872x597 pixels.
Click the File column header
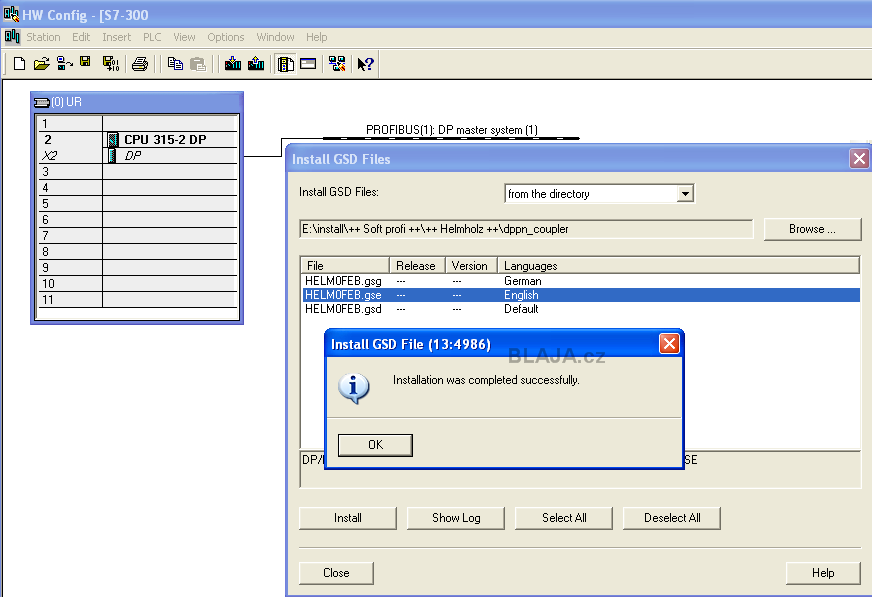tap(345, 266)
